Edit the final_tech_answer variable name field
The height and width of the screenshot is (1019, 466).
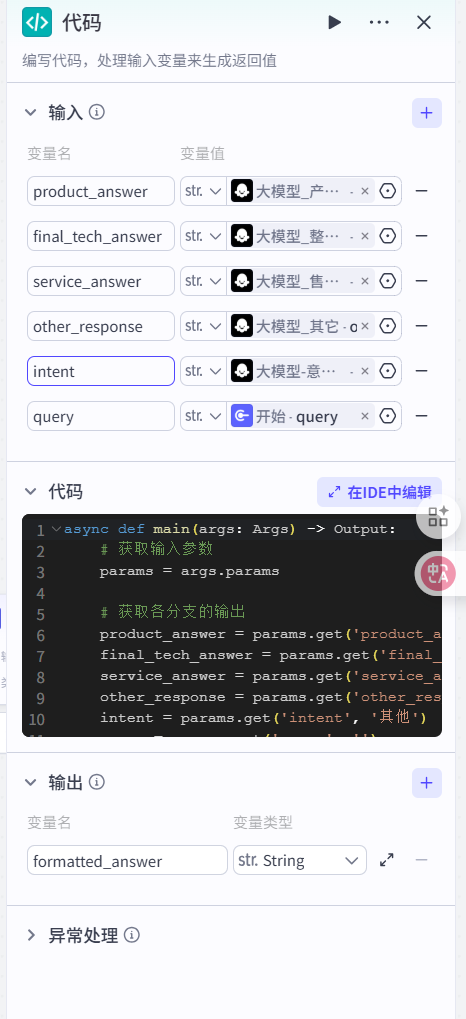coord(101,236)
